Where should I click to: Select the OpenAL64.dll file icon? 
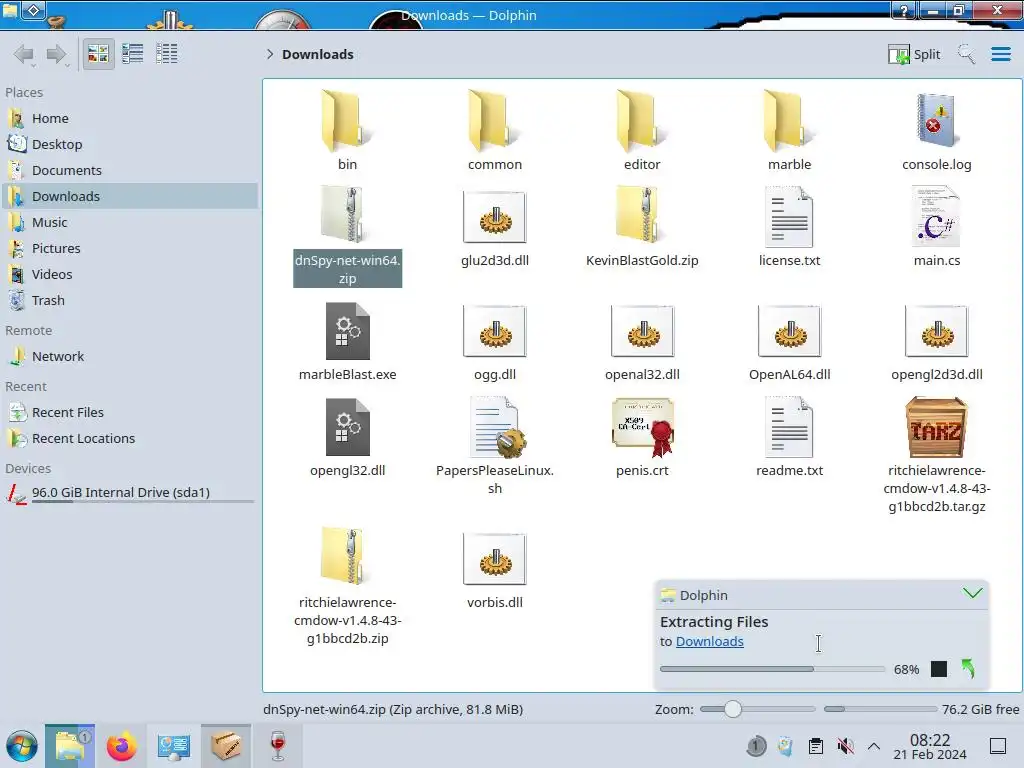point(789,332)
